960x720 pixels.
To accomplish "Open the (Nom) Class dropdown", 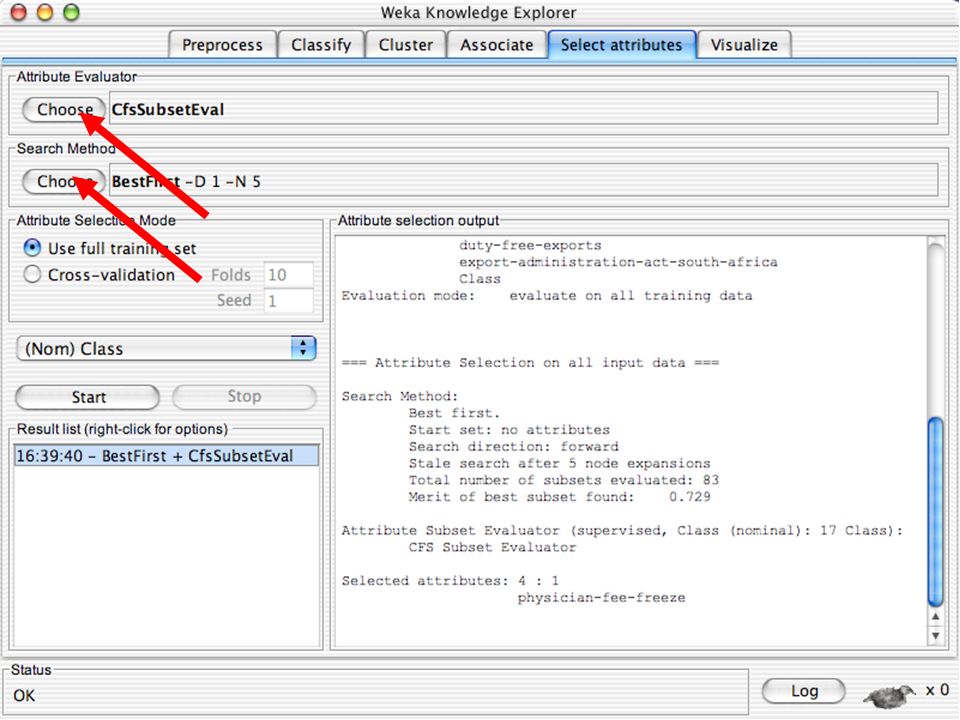I will tap(166, 348).
